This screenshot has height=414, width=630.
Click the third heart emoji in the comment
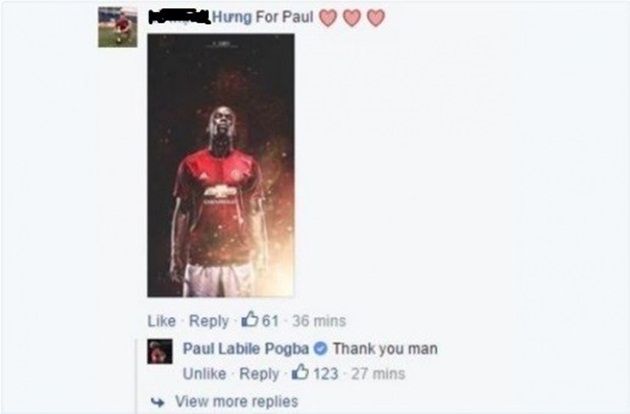pyautogui.click(x=376, y=18)
